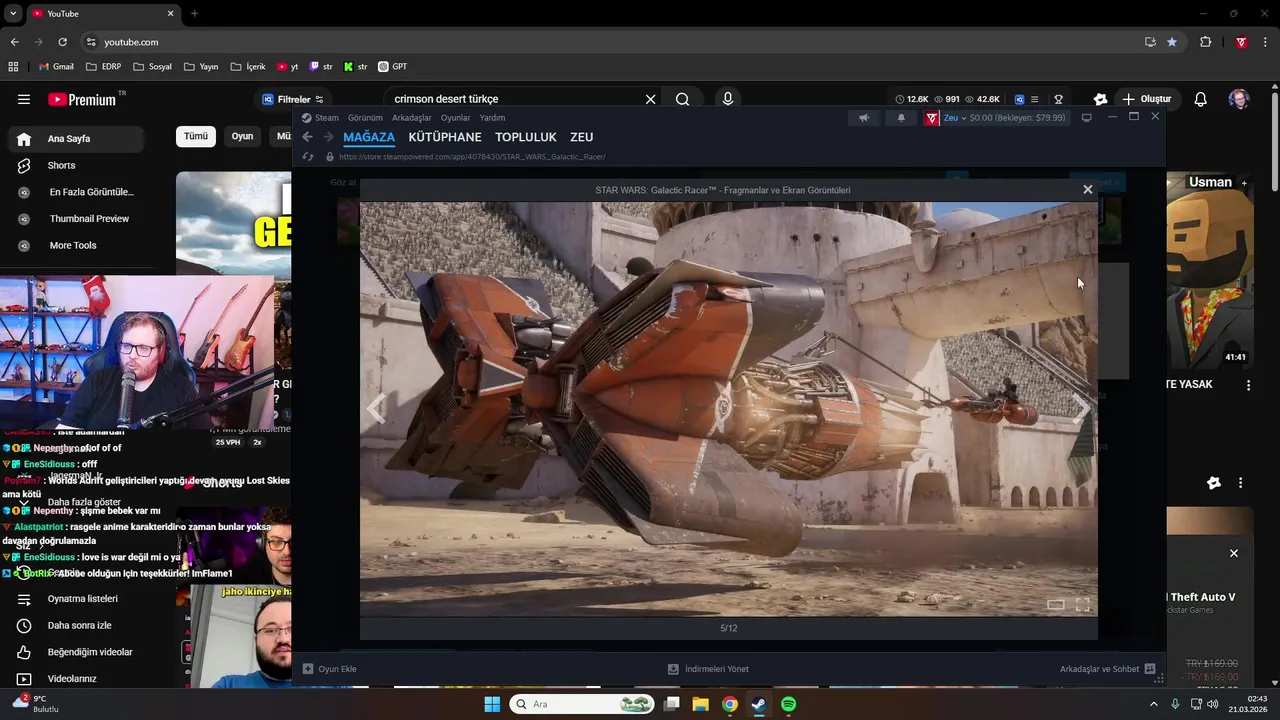Open Beğendiğim videolar in YouTube sidebar

(x=76, y=652)
